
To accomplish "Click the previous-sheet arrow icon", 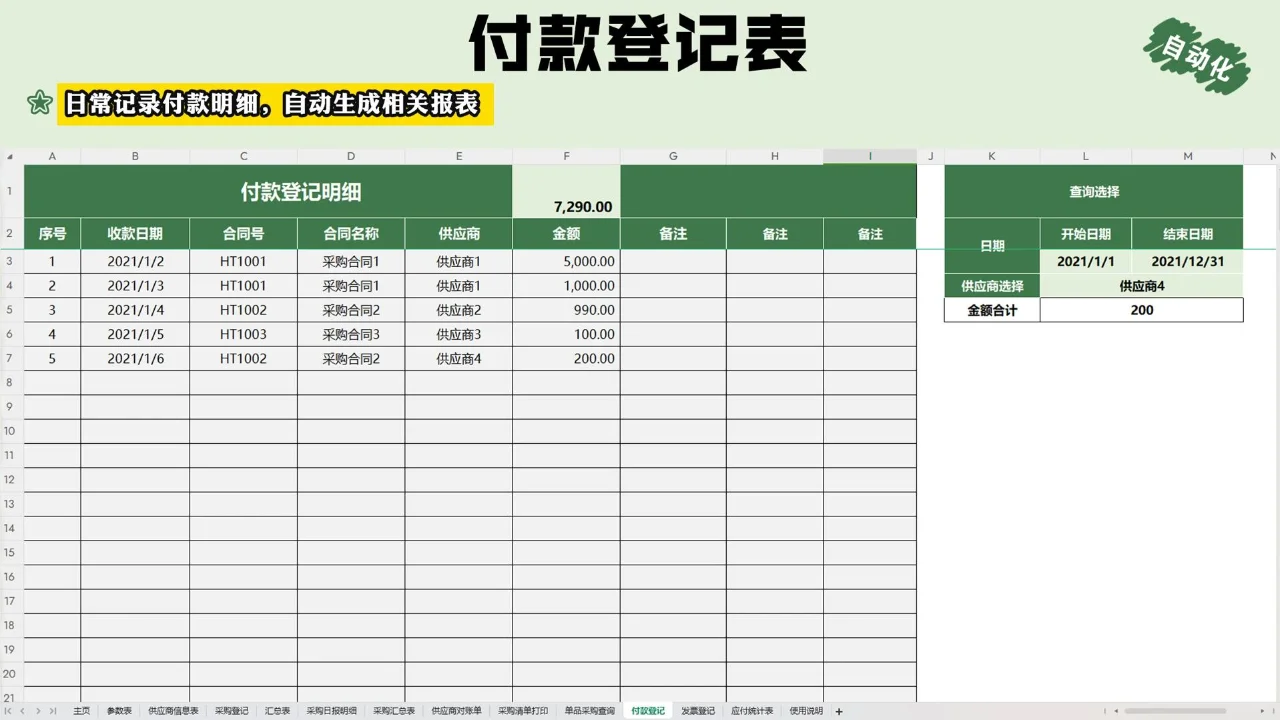I will click(x=25, y=710).
